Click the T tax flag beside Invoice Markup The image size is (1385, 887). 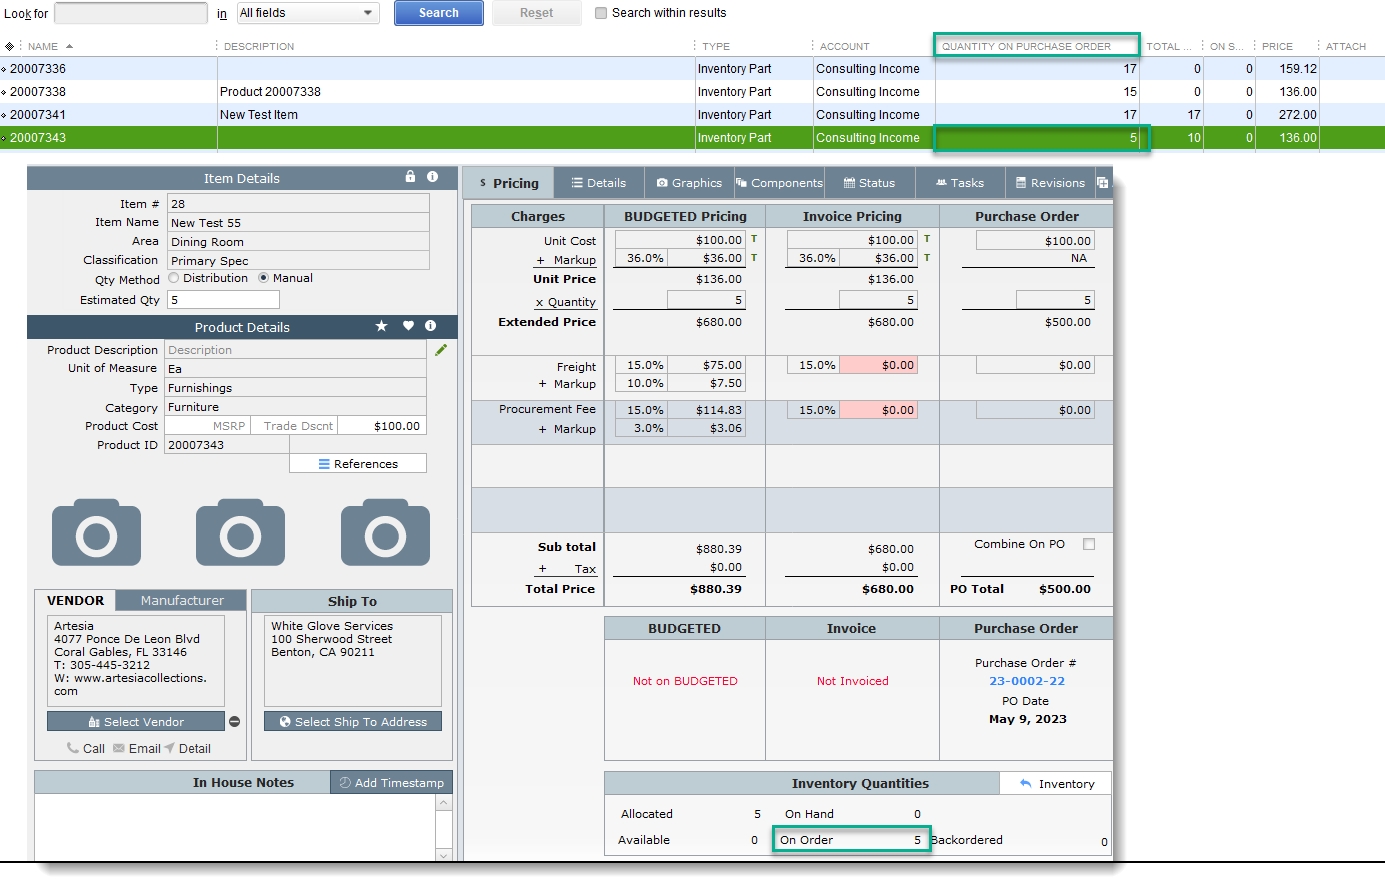click(927, 258)
